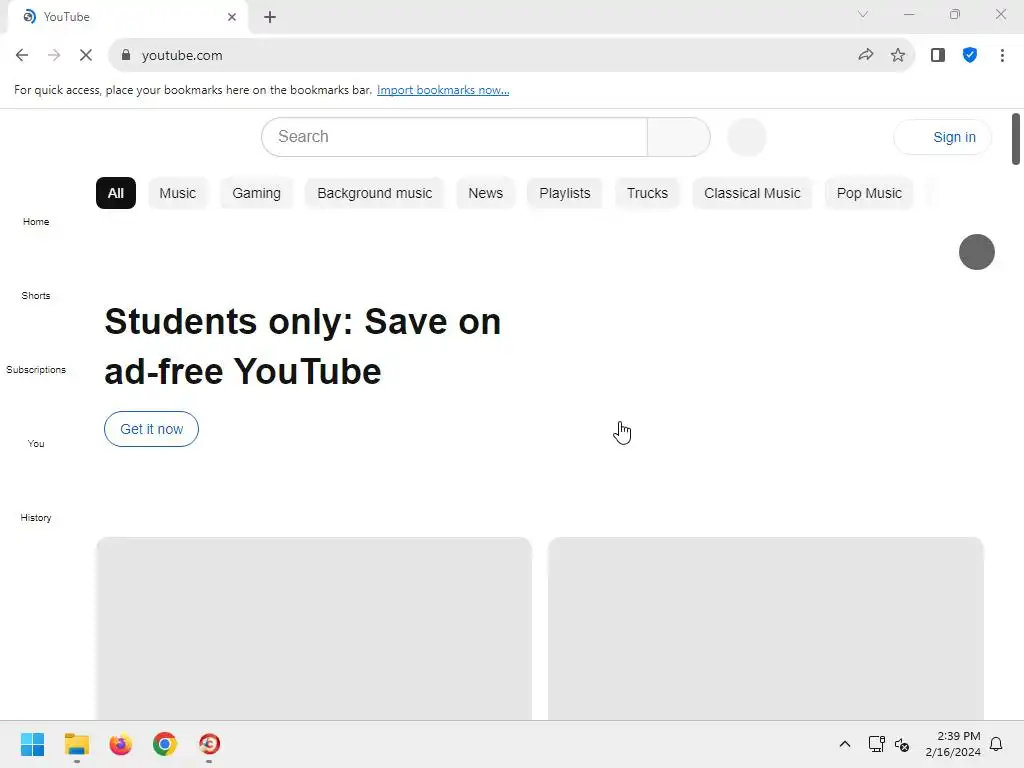Open Windows Start menu
The image size is (1024, 768).
[32, 744]
